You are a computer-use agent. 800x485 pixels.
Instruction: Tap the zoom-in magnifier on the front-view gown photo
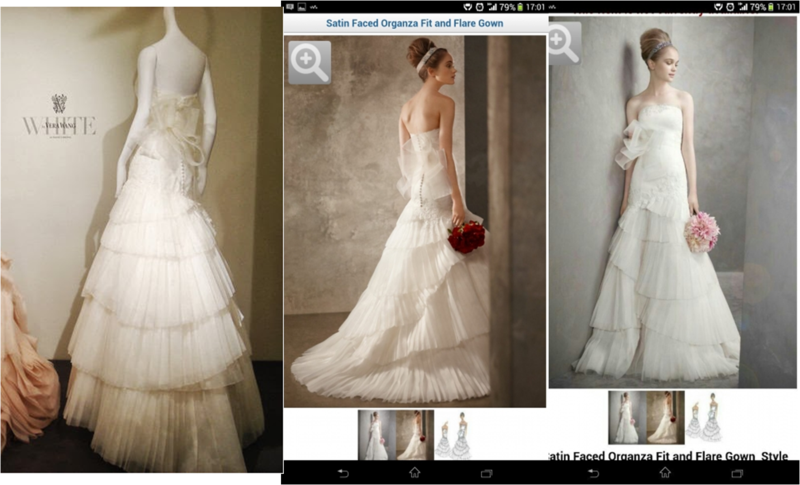tap(564, 42)
